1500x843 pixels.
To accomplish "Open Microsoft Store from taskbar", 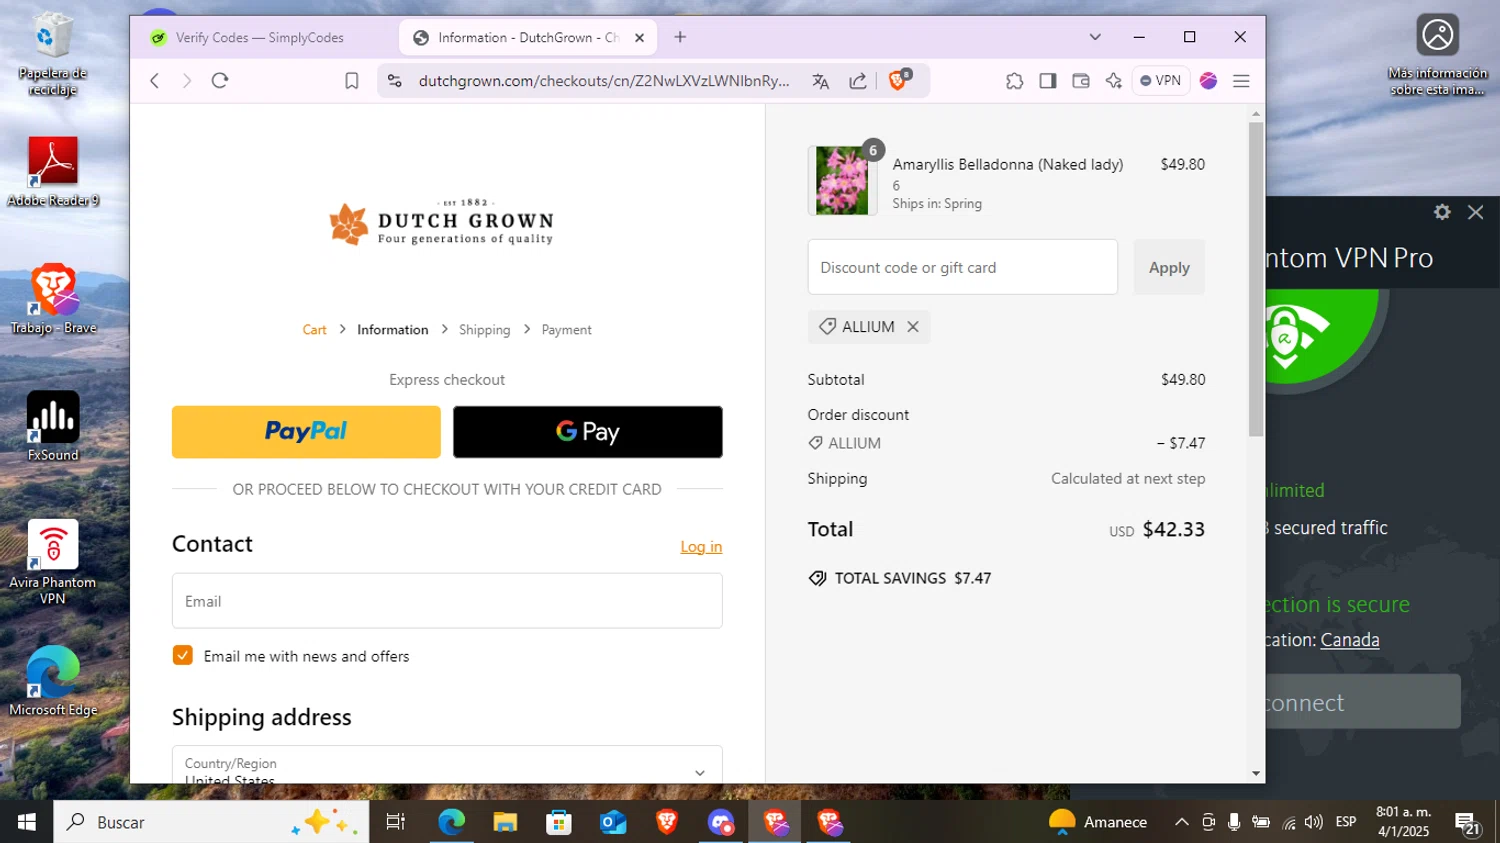I will click(559, 822).
